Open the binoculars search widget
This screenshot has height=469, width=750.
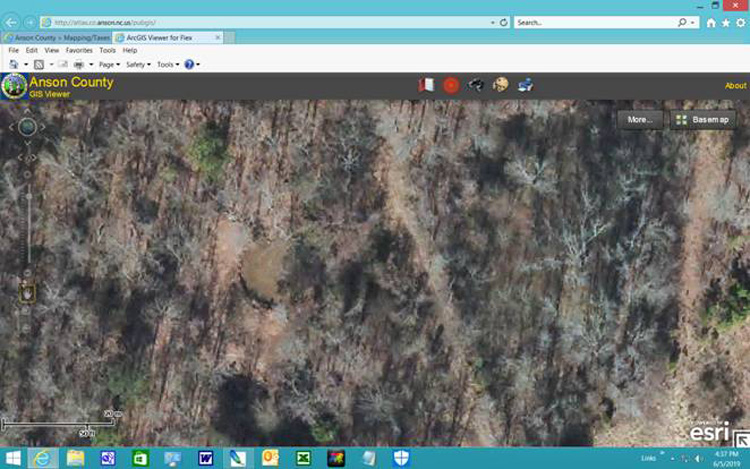point(475,85)
